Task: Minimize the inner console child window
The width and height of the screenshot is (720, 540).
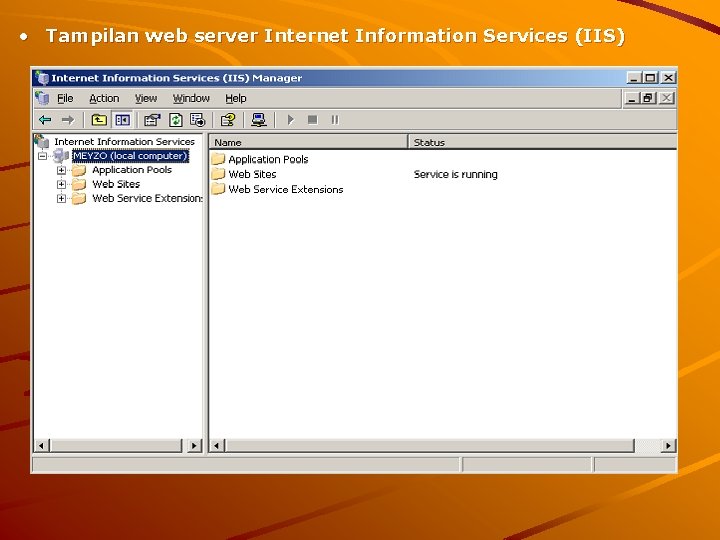Action: click(632, 98)
